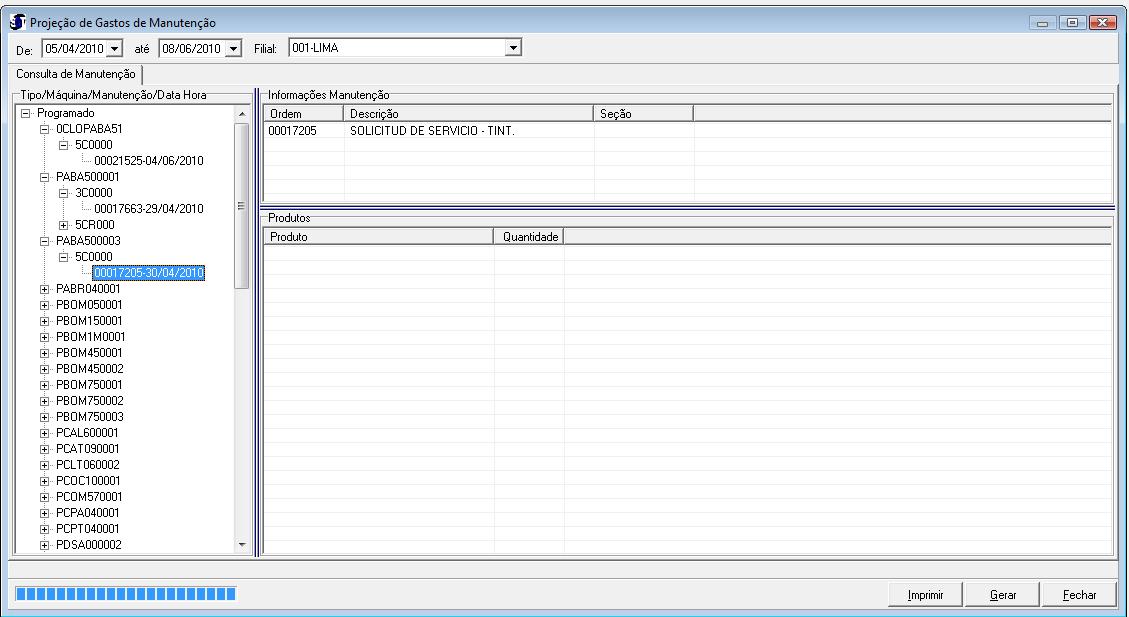Expand the 5CR000 tree node
This screenshot has height=617, width=1129.
click(63, 225)
